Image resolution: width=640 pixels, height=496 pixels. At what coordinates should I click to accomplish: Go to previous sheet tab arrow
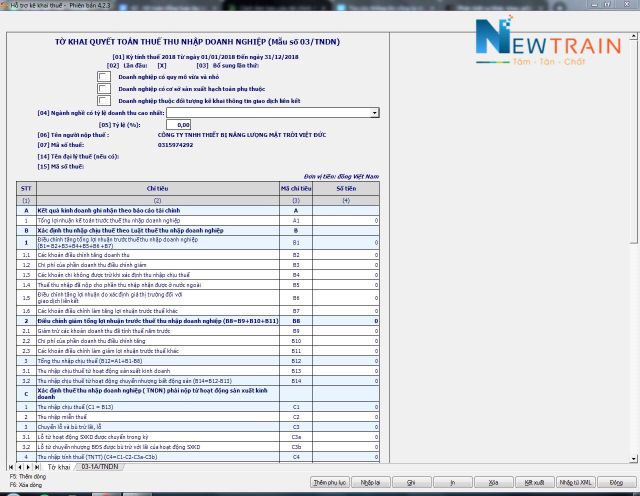tap(20, 467)
